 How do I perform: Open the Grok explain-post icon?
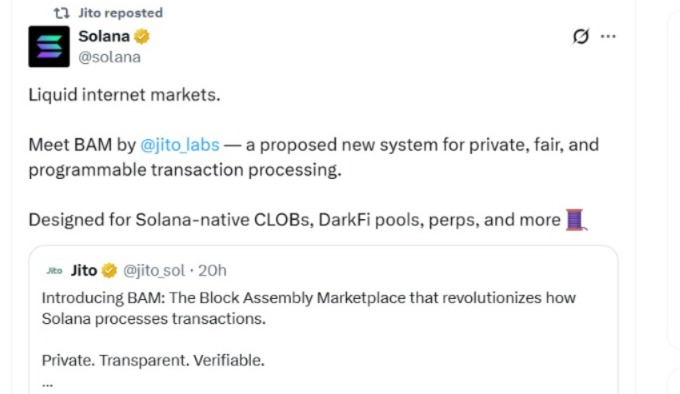point(581,36)
